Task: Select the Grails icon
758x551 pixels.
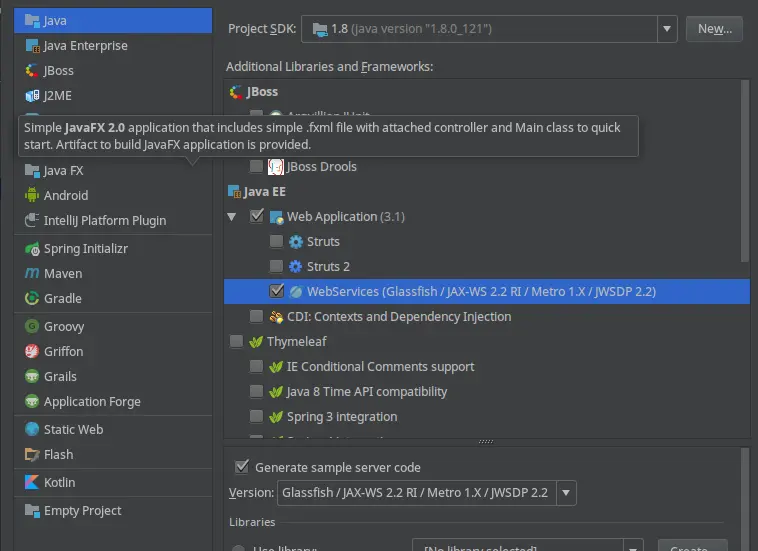Action: pos(32,376)
